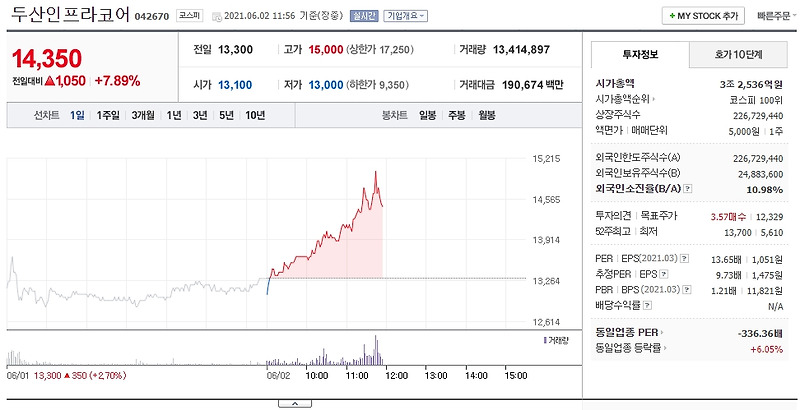Click the 고가 value 15,000
This screenshot has height=410, width=800.
[326, 50]
